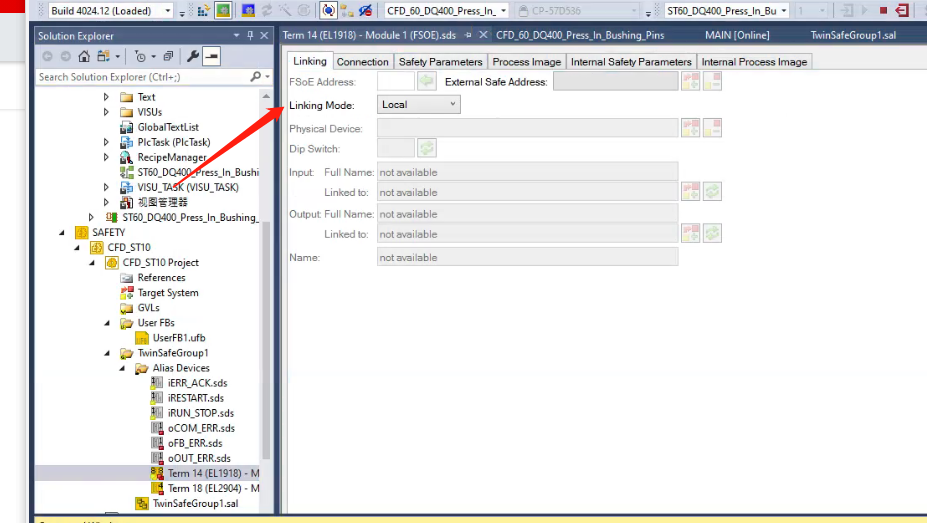Toggle the pin on Solution Explorer panel
927x523 pixels.
coord(249,36)
